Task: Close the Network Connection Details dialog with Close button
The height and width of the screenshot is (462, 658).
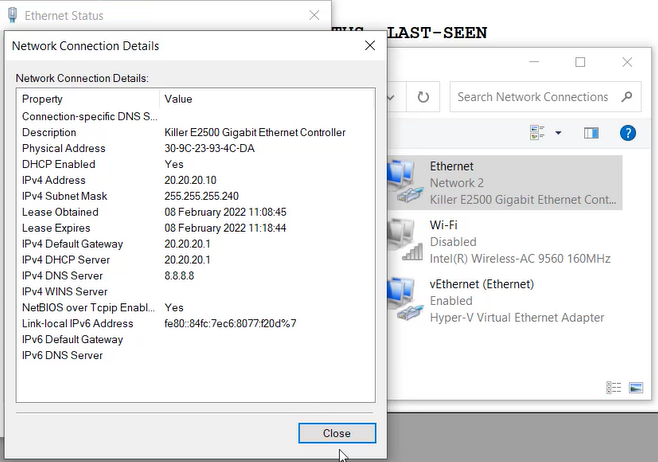Action: [337, 433]
